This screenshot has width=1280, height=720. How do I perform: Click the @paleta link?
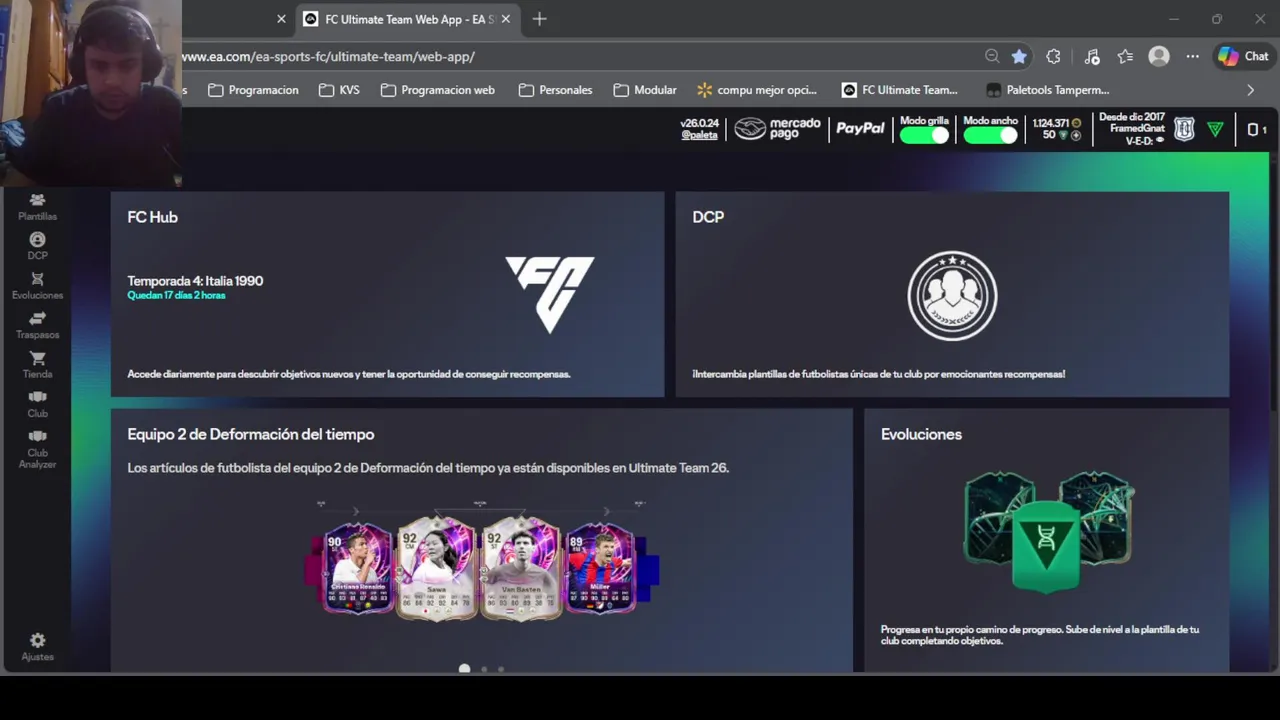click(x=699, y=135)
